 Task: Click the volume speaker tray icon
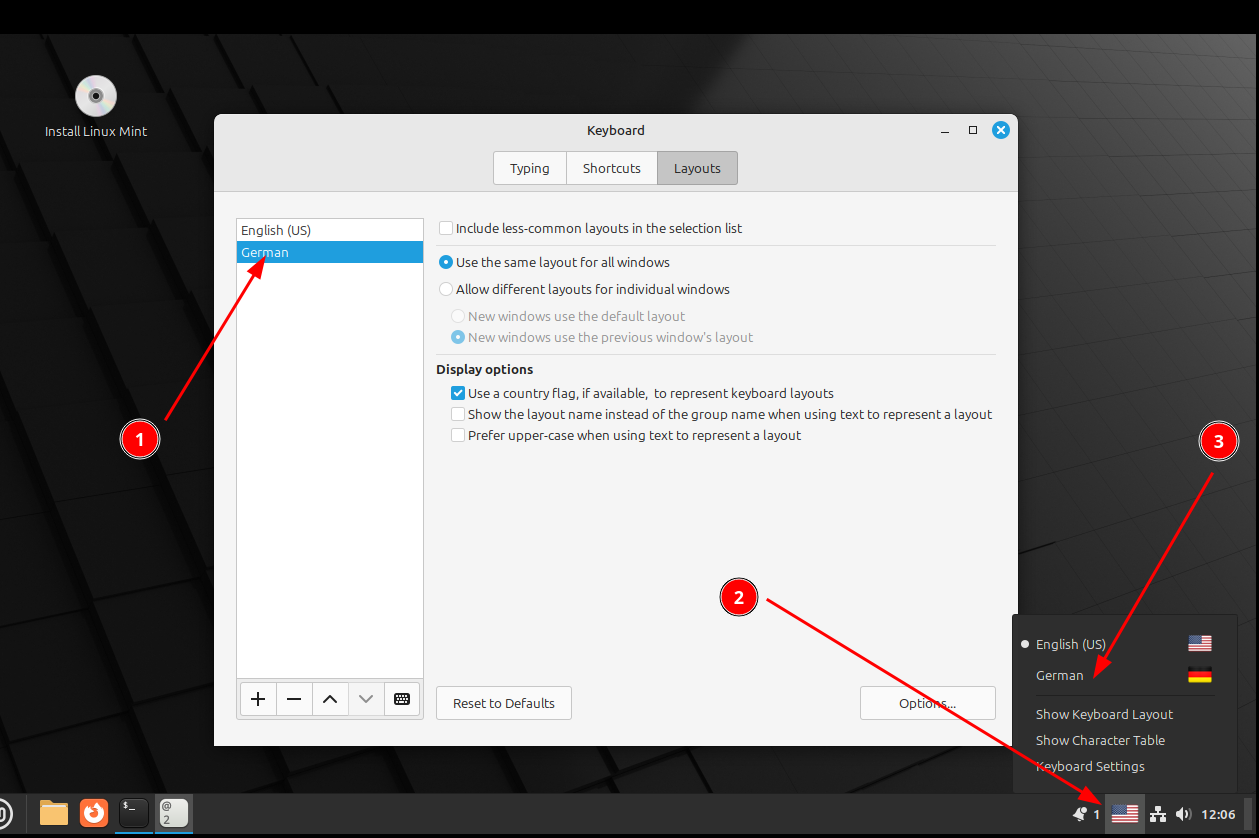[1183, 814]
